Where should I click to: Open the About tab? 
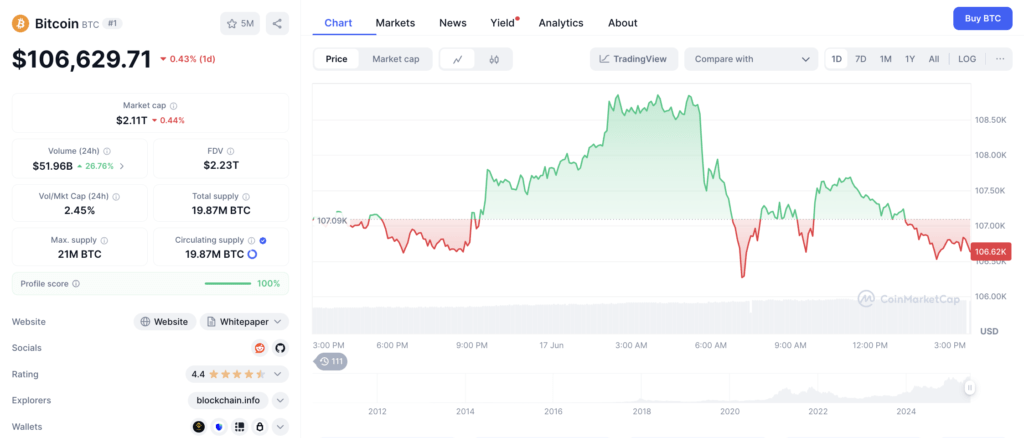click(x=622, y=23)
